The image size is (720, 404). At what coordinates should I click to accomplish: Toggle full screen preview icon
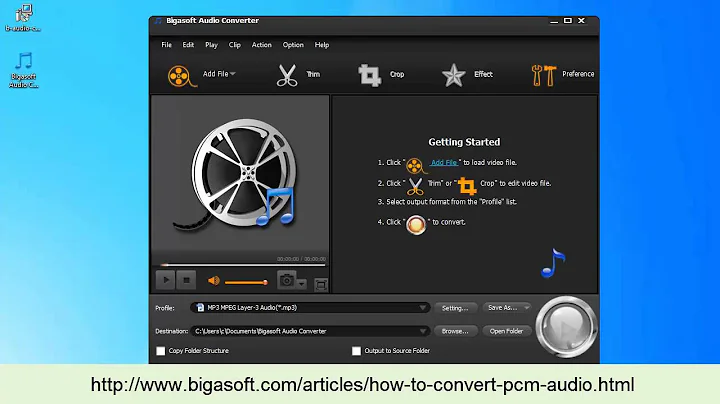point(321,285)
